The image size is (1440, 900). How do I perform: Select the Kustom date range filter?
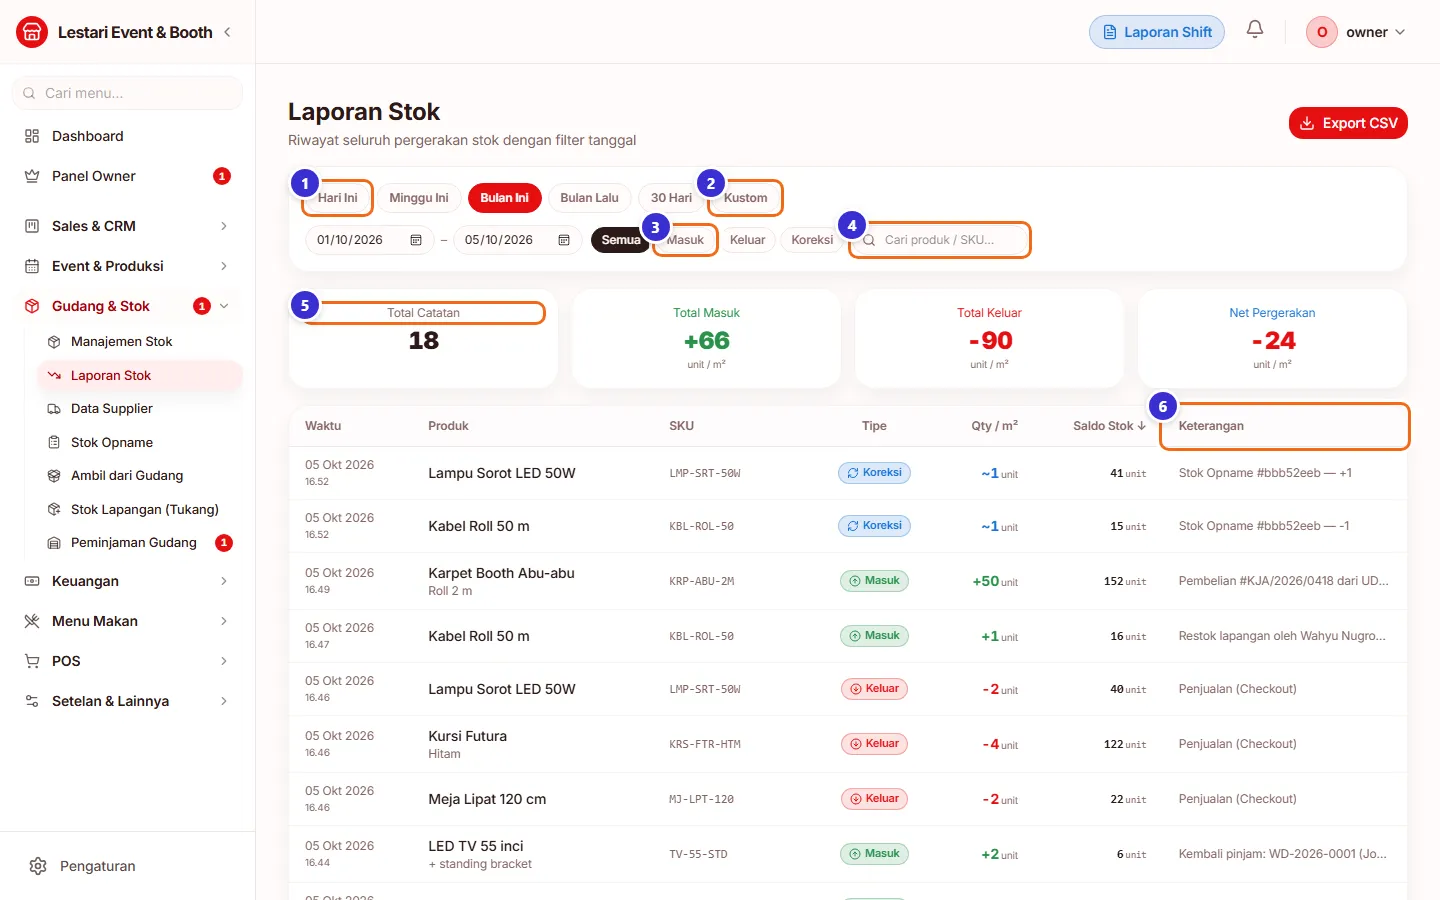746,198
